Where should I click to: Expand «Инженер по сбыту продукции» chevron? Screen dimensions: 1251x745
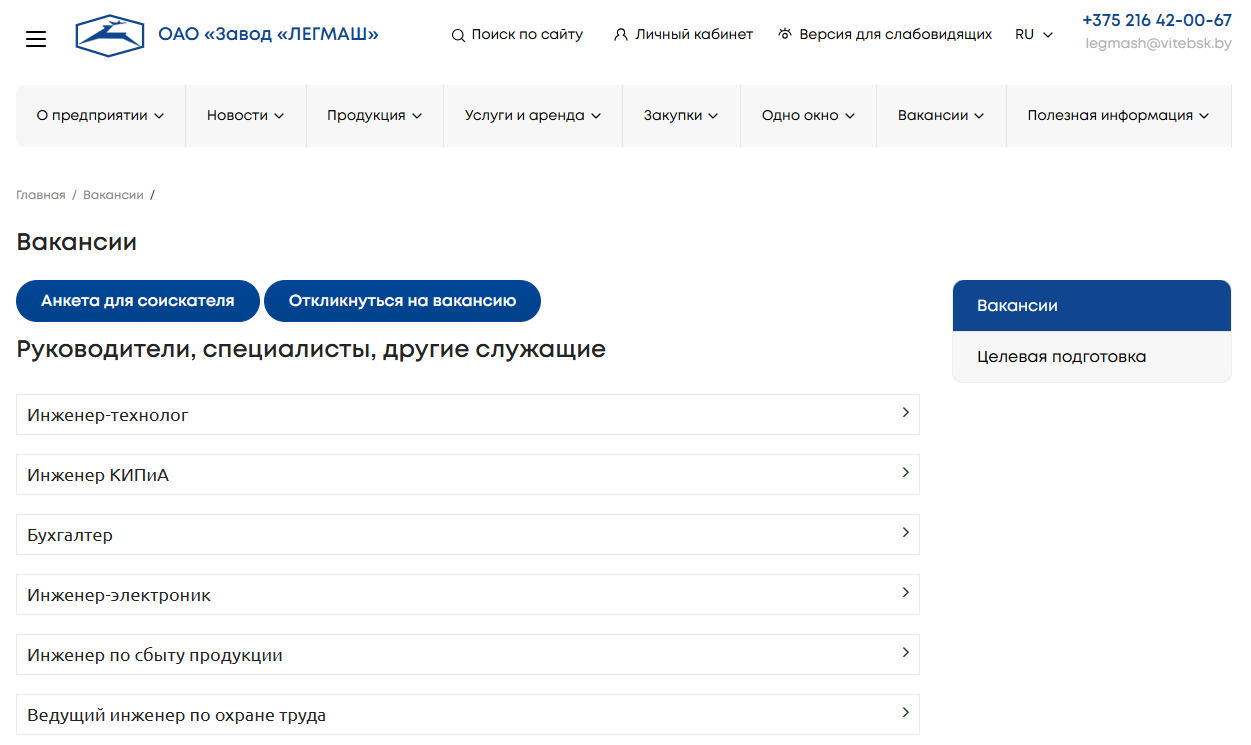point(905,652)
